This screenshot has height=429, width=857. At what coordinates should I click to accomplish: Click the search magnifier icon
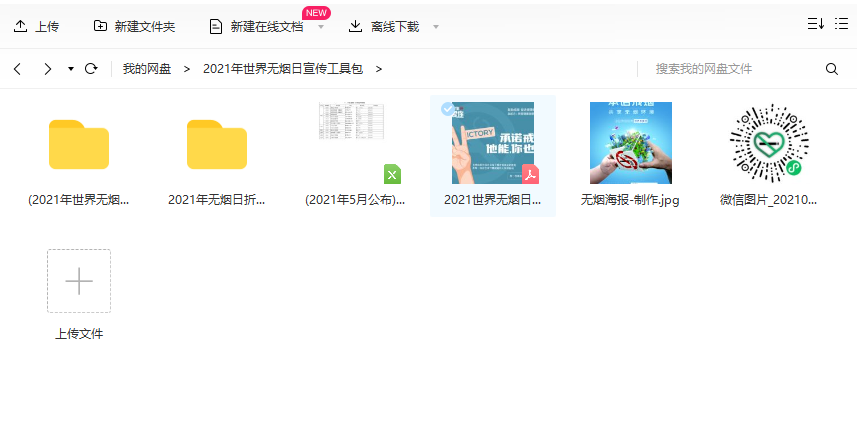point(831,69)
